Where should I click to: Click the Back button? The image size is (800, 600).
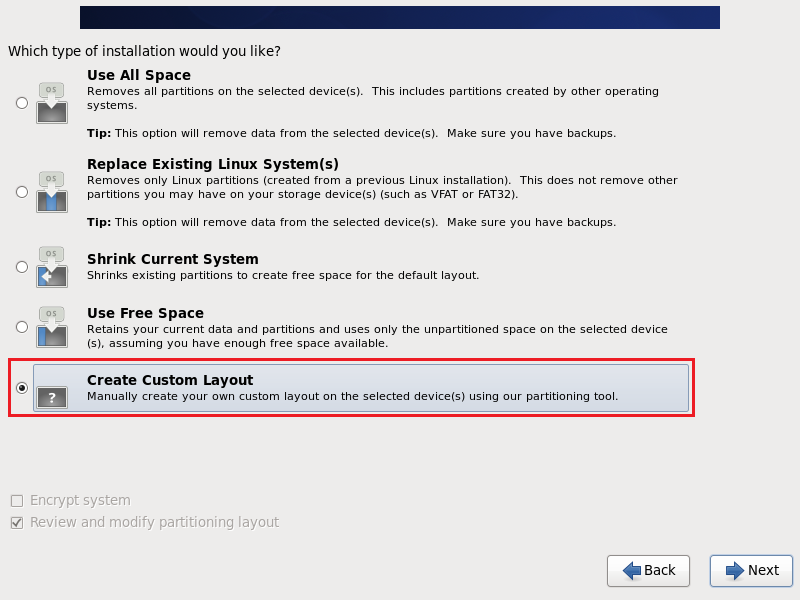coord(648,571)
